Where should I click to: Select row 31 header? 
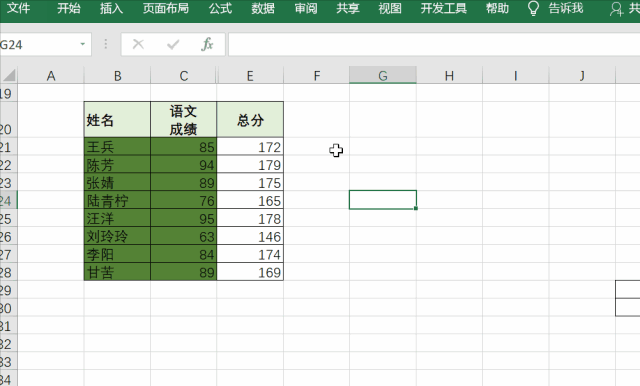8,326
